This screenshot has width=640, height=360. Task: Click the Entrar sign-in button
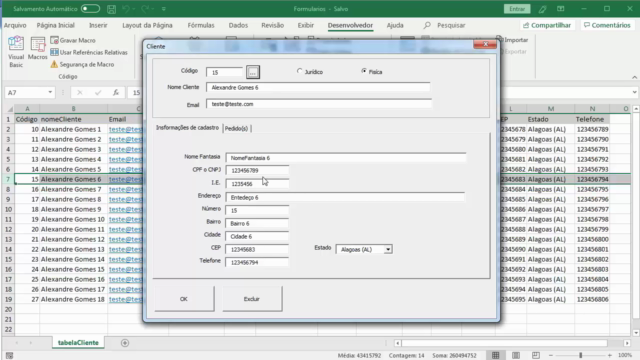[x=517, y=9]
